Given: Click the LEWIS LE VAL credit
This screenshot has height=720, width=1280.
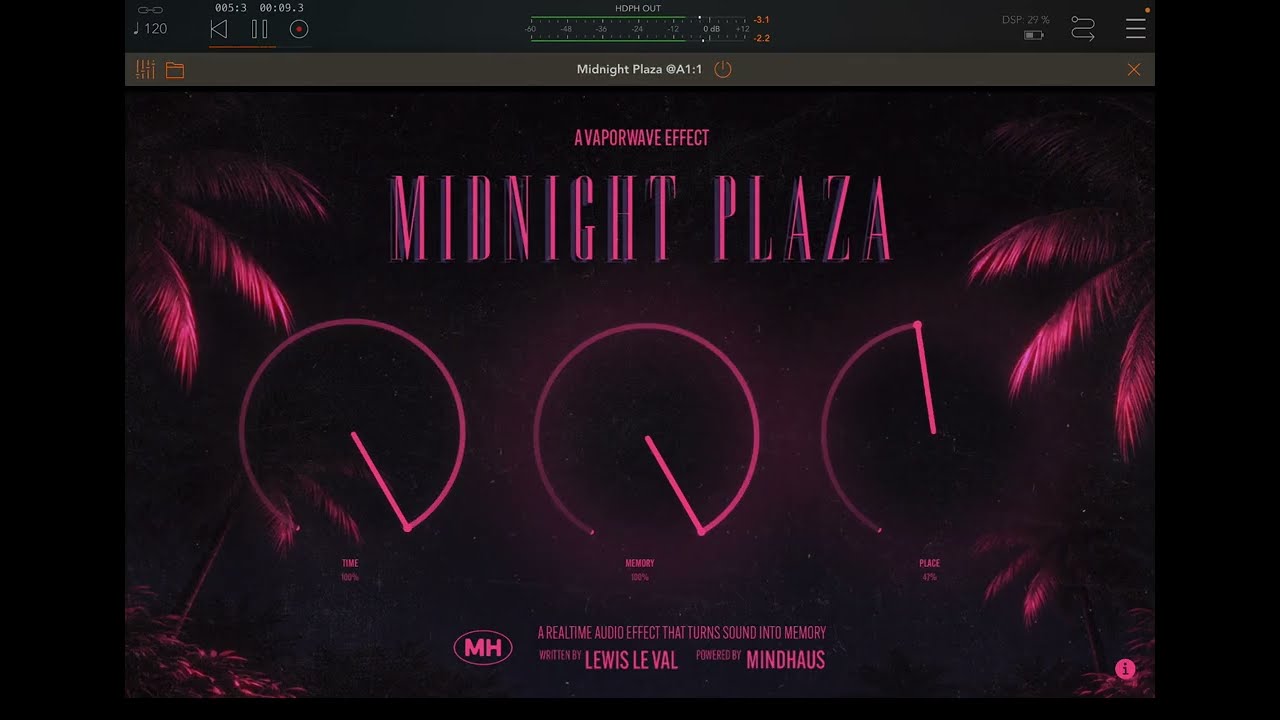Looking at the screenshot, I should pyautogui.click(x=631, y=659).
